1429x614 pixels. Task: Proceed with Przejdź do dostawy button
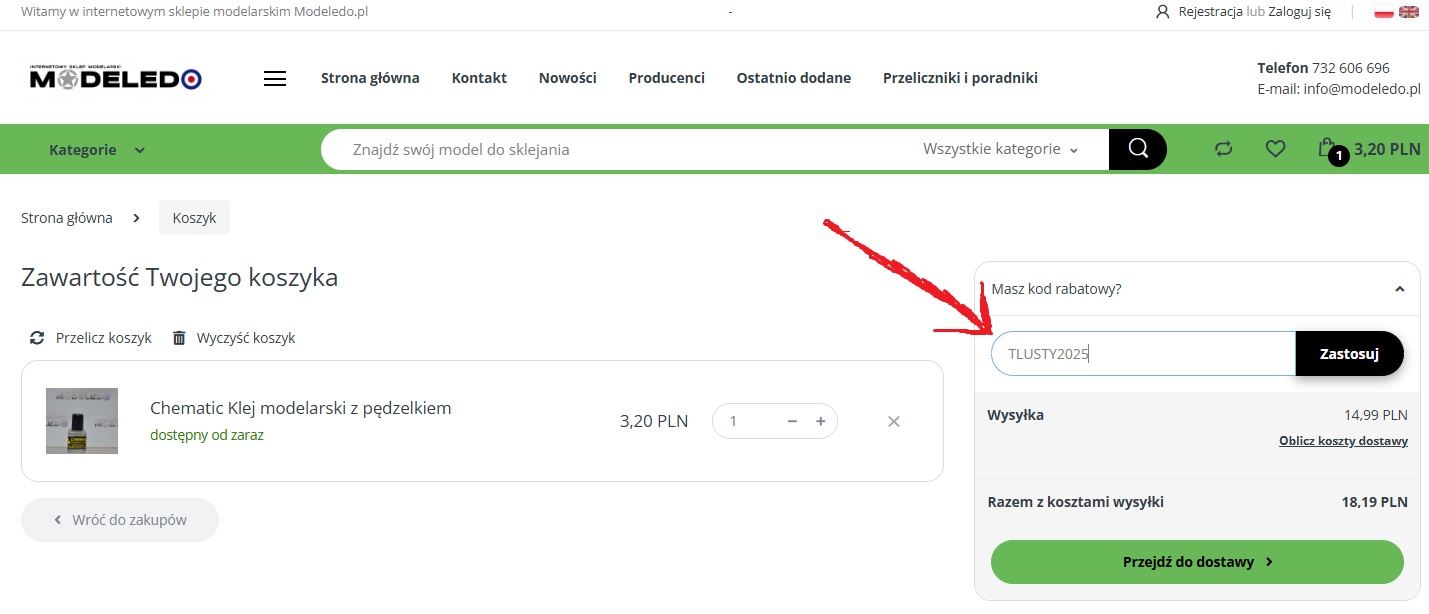(1197, 562)
